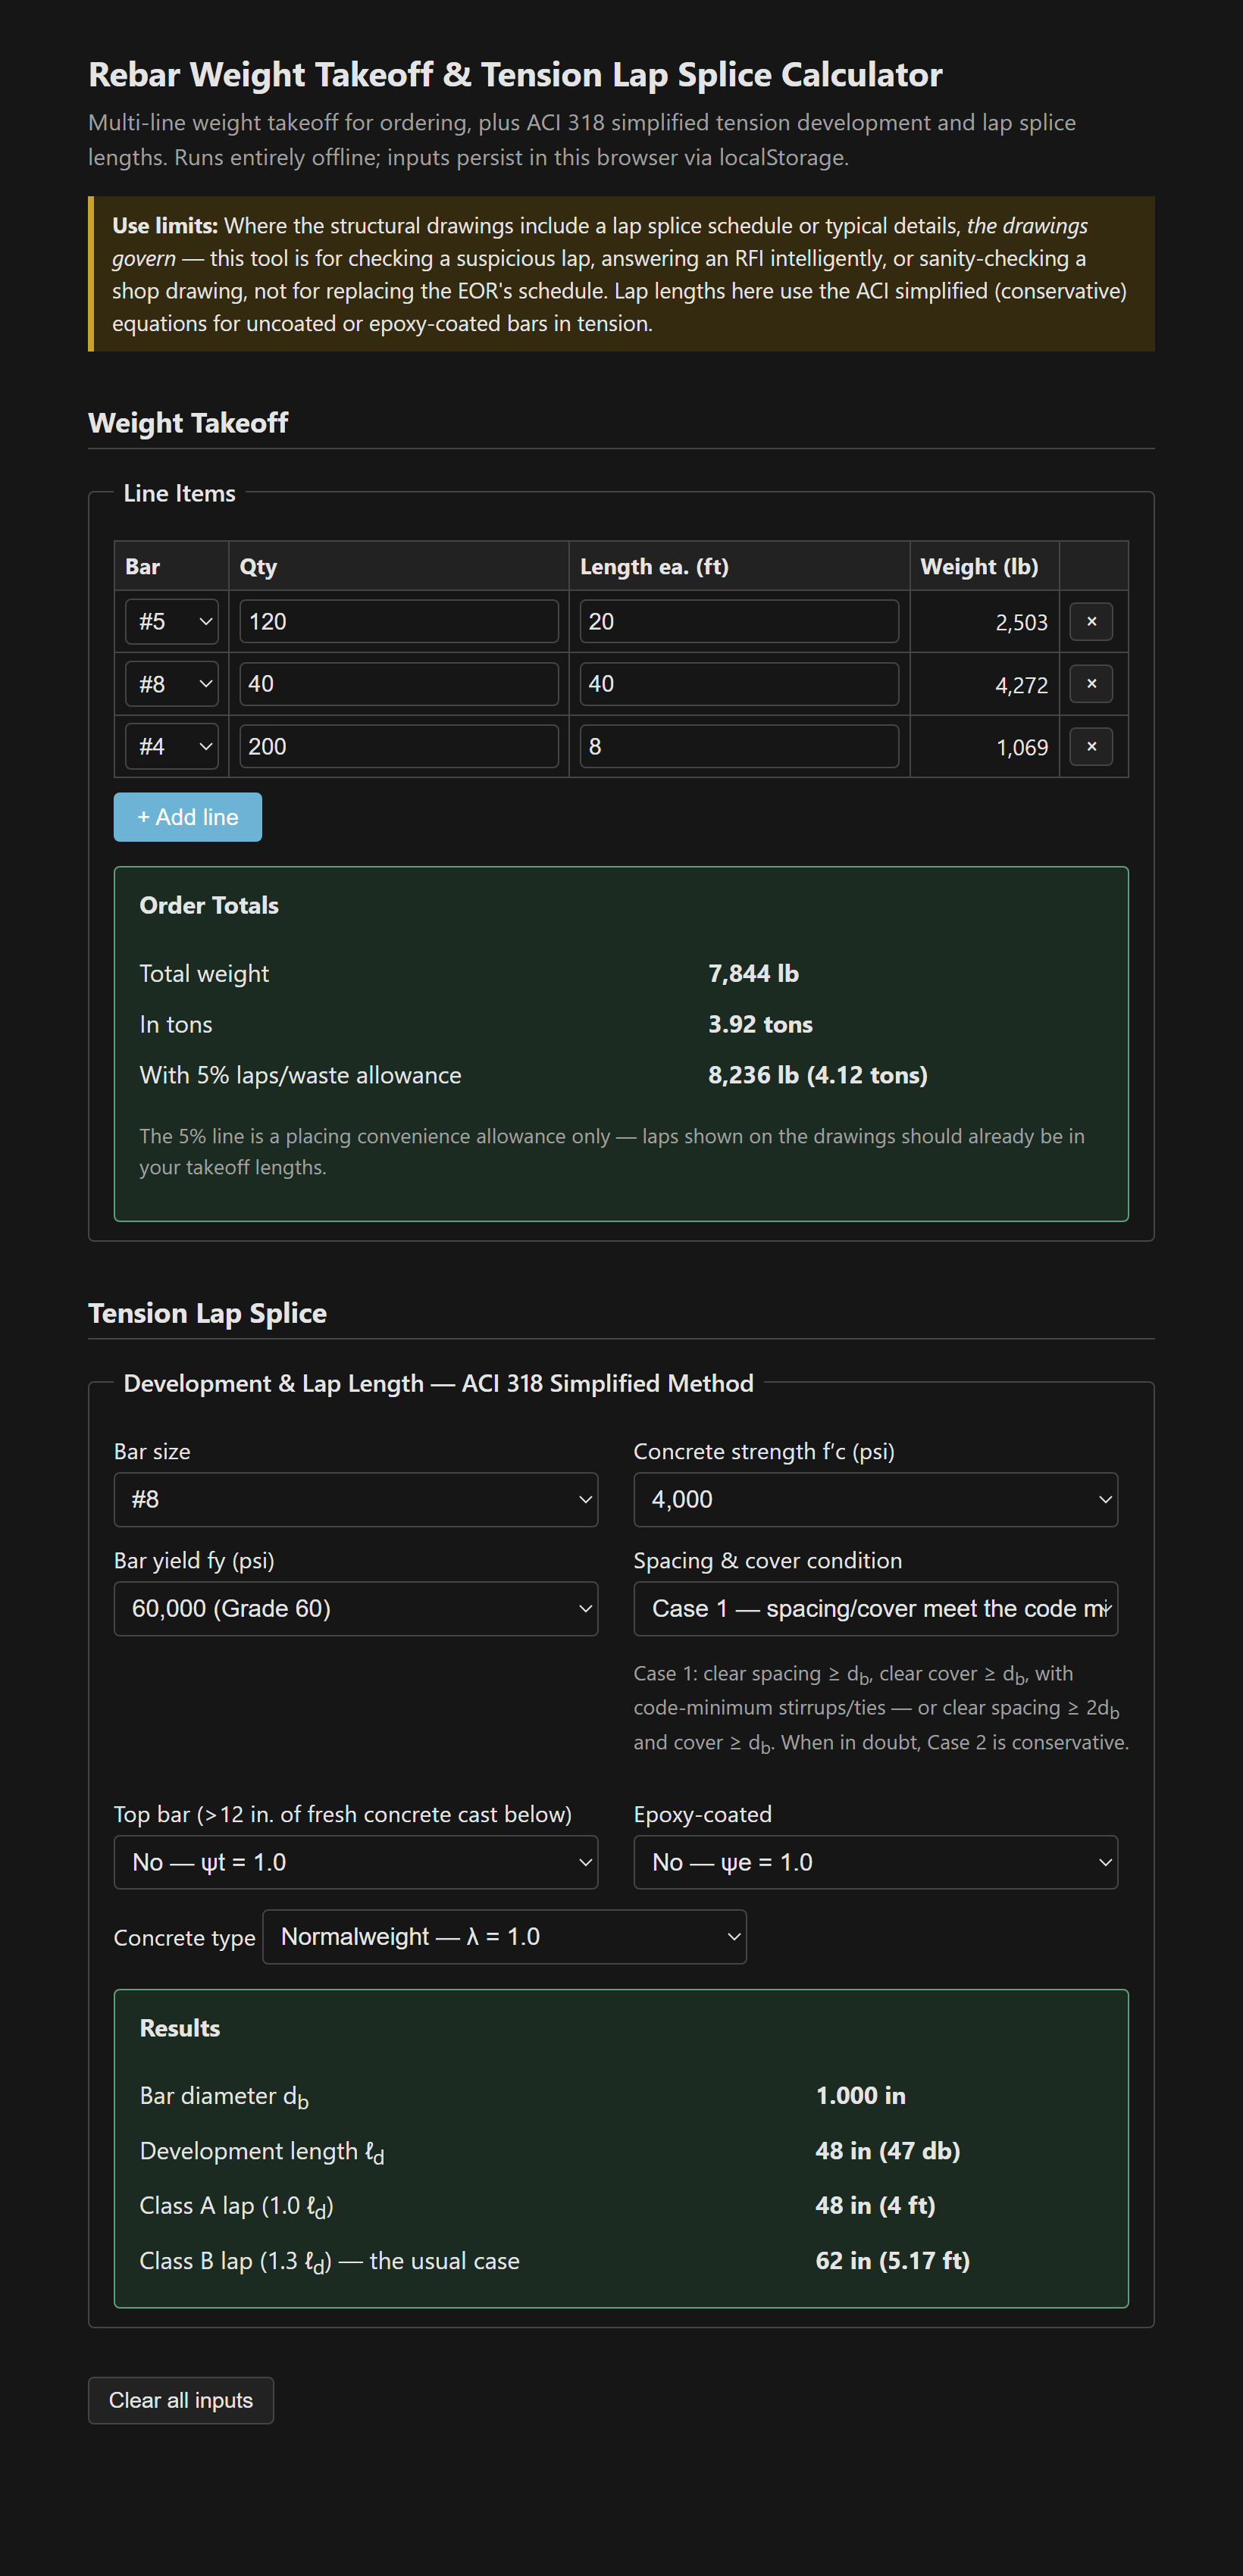Image resolution: width=1243 pixels, height=2576 pixels.
Task: Click the 1,069 weight cell
Action: [x=984, y=747]
